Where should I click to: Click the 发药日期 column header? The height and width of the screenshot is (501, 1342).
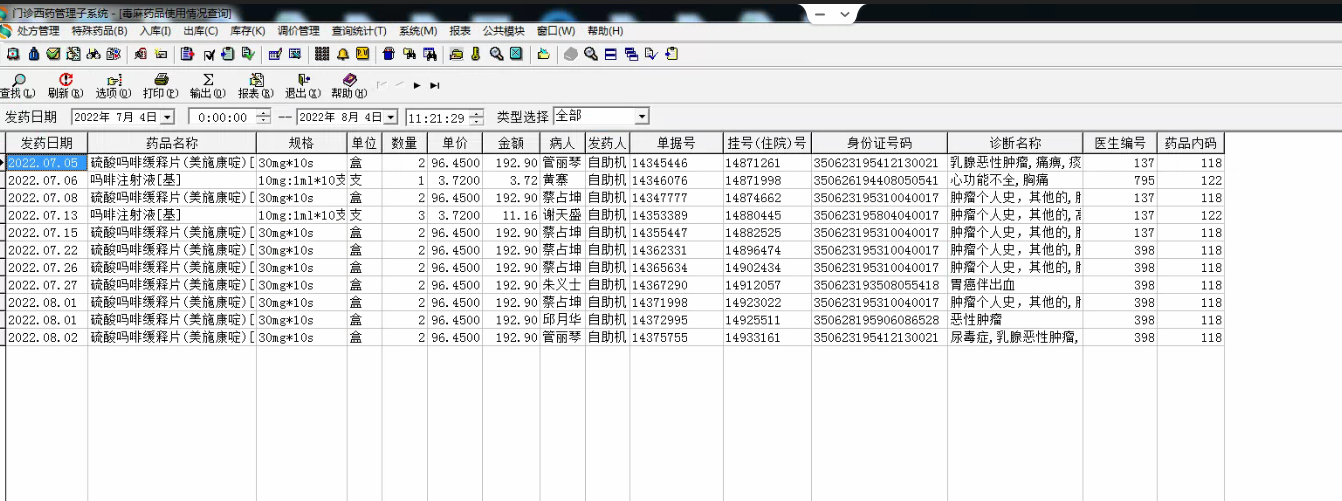(x=46, y=143)
